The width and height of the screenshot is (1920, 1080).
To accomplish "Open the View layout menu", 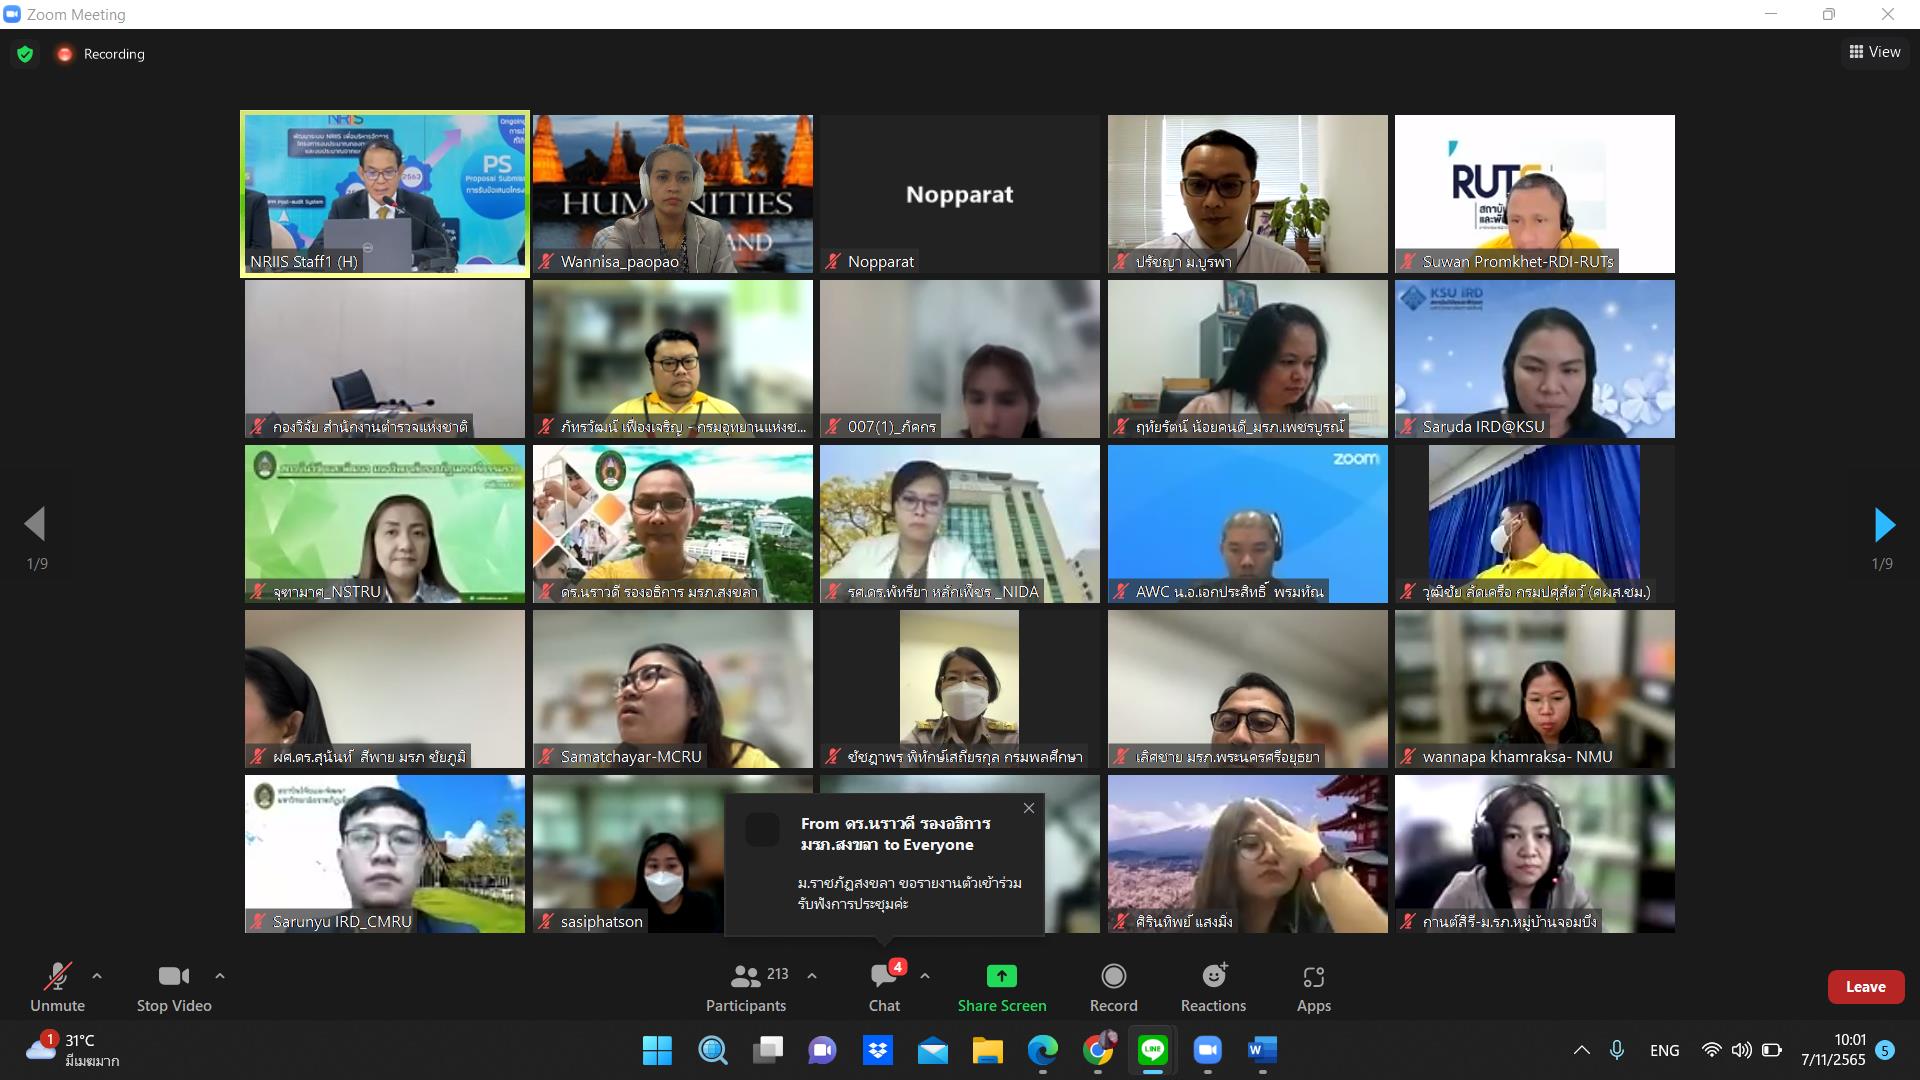I will point(1875,52).
